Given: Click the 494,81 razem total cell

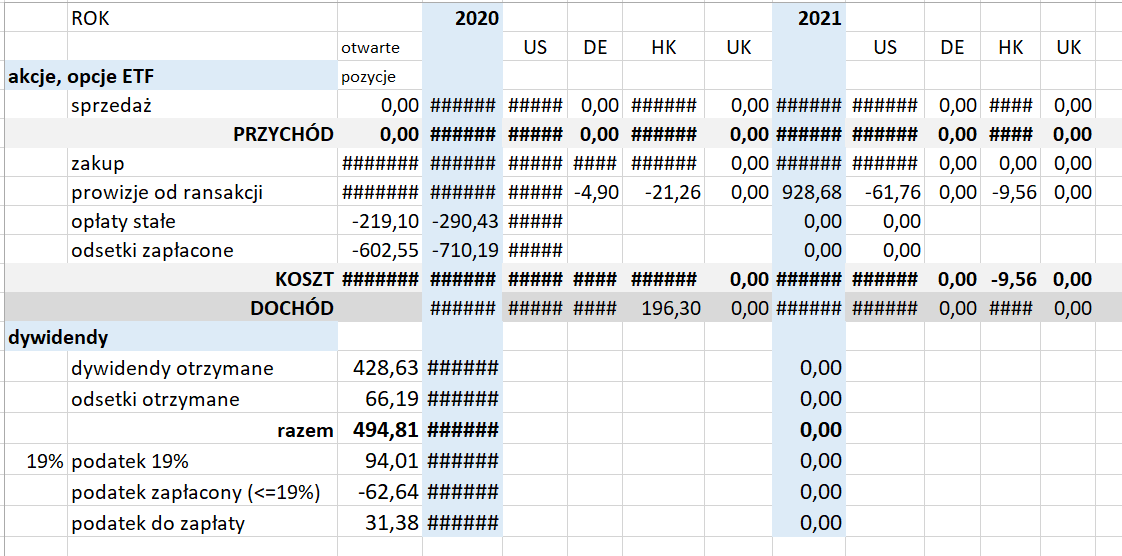Looking at the screenshot, I should 380,431.
